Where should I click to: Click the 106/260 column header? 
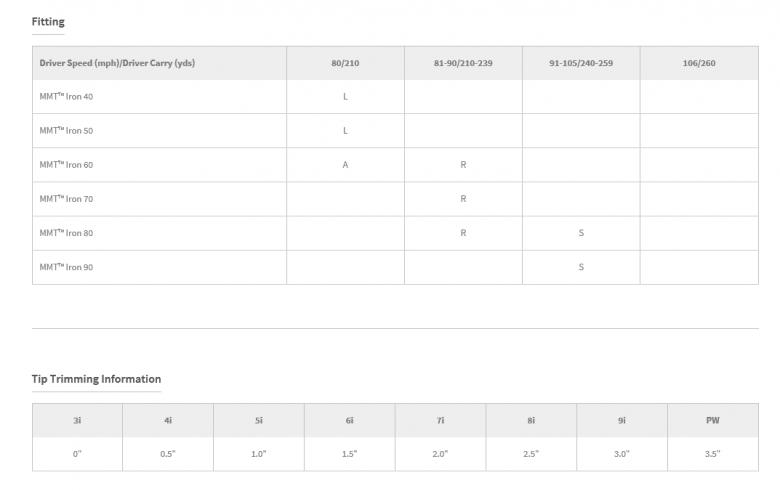[x=699, y=63]
